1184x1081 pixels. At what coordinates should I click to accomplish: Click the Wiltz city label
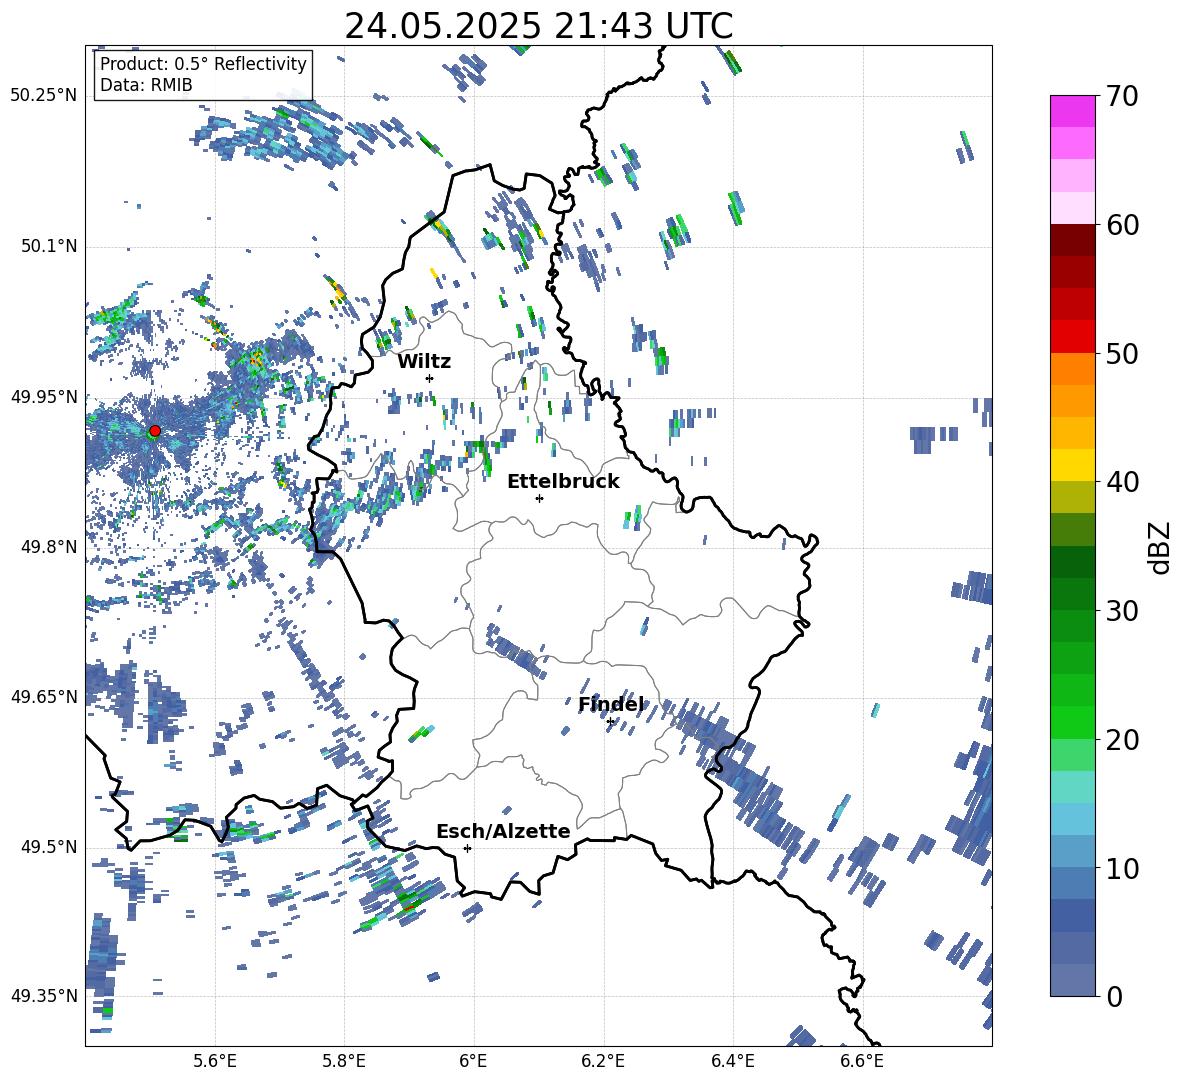point(424,362)
